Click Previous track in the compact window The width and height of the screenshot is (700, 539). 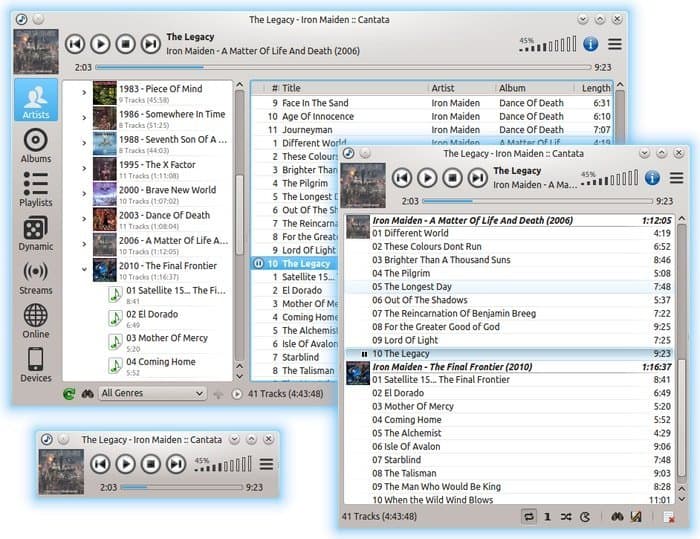click(402, 178)
